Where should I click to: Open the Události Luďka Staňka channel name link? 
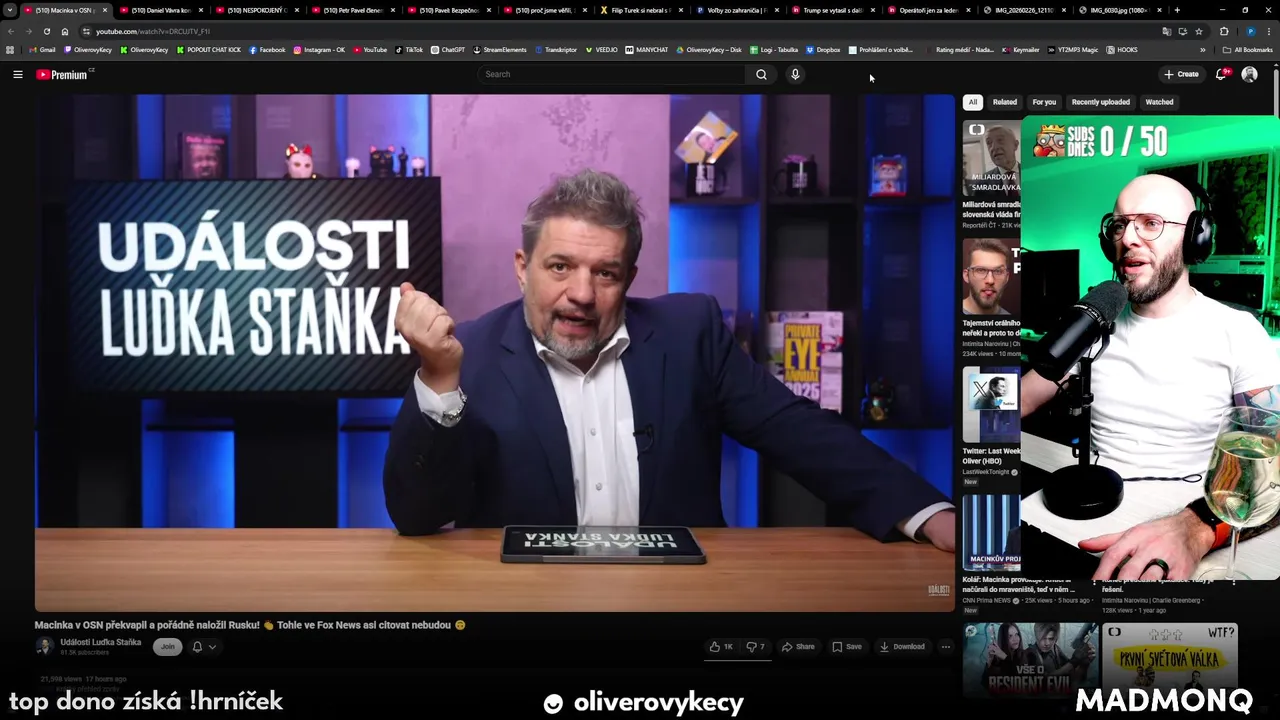[x=100, y=642]
